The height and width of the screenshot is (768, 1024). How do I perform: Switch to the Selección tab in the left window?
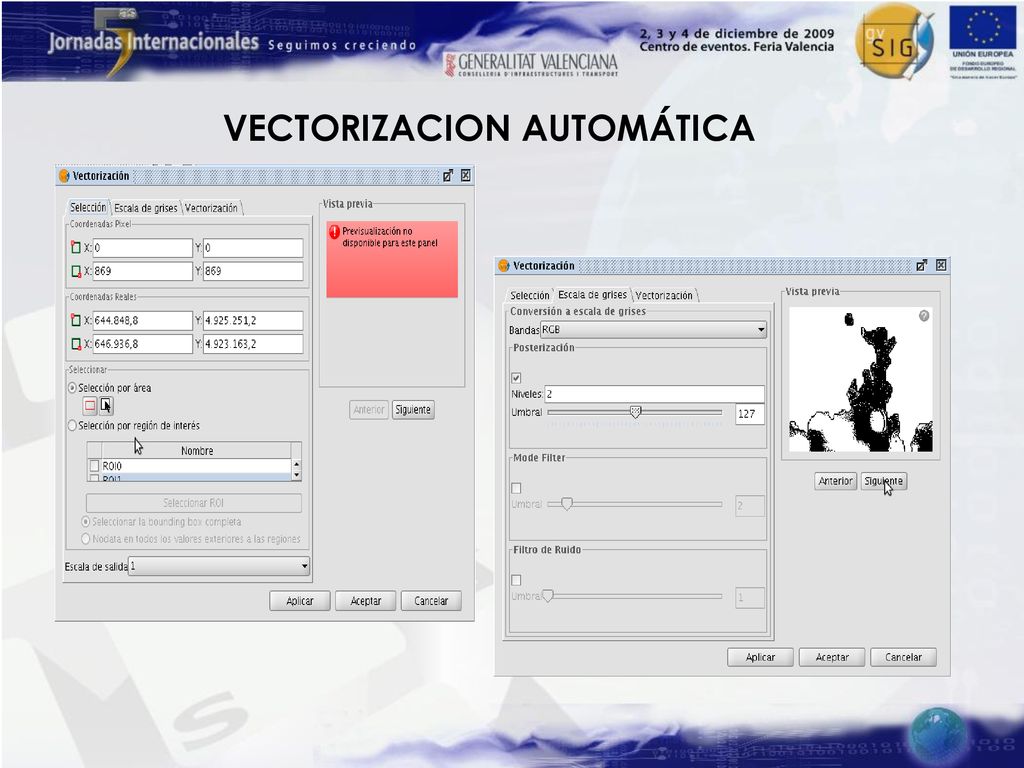coord(88,207)
